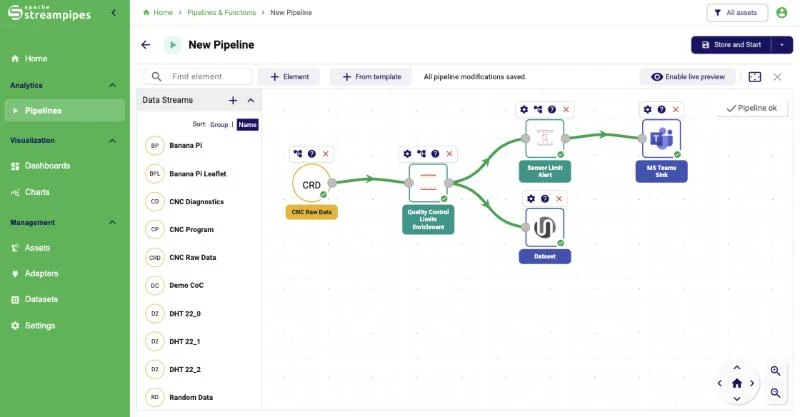Delete the MS Teams Sink node

click(676, 109)
